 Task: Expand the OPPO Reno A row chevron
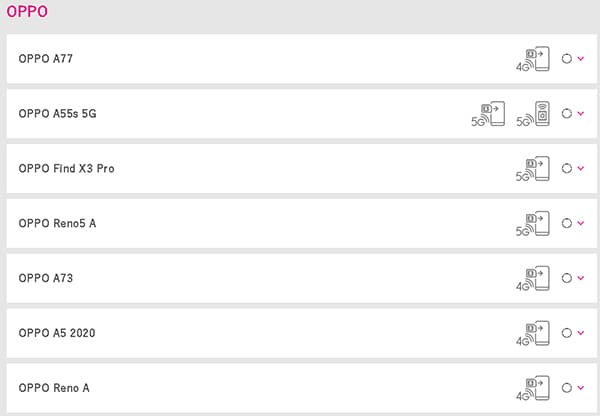580,387
